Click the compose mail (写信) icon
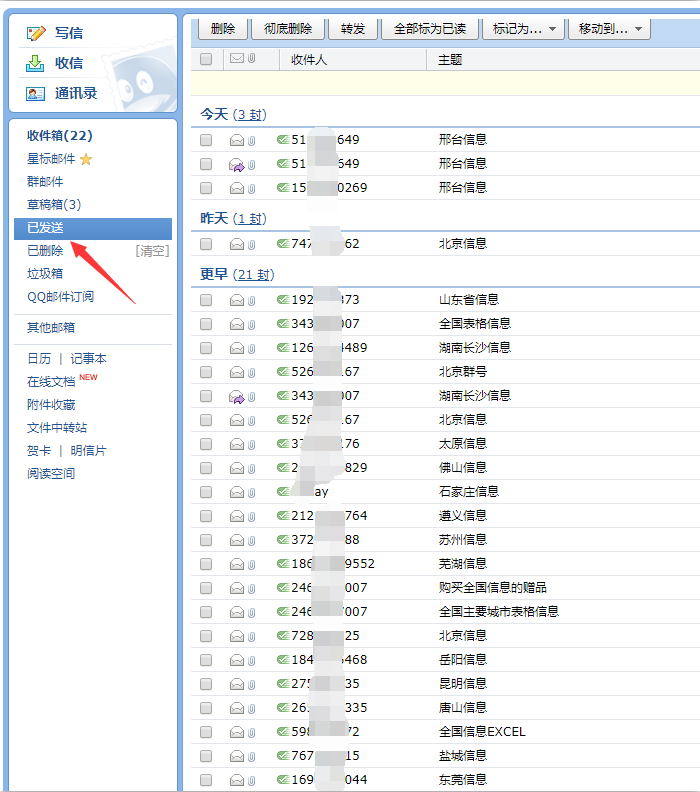The height and width of the screenshot is (792, 700). pos(36,33)
